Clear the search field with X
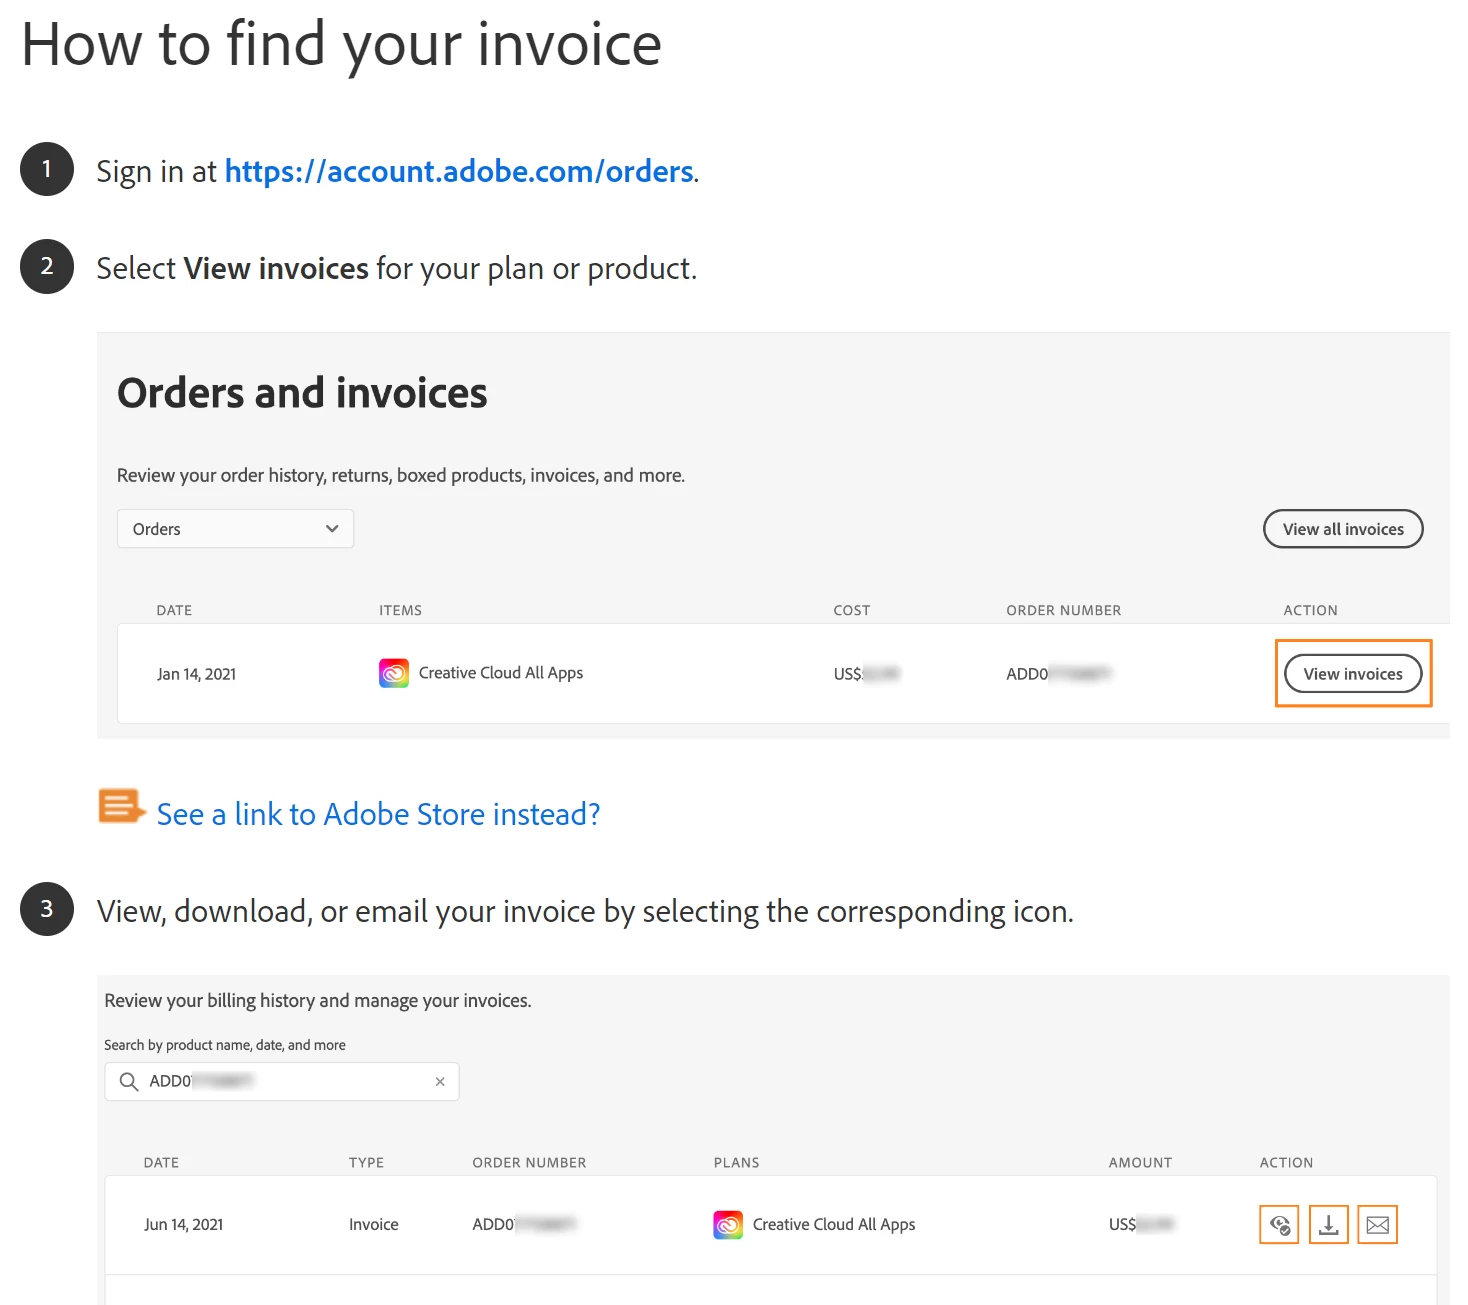1468x1305 pixels. pos(440,1081)
